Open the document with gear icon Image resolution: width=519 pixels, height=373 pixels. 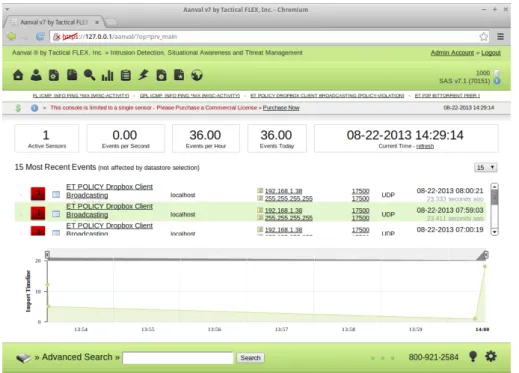[x=54, y=75]
